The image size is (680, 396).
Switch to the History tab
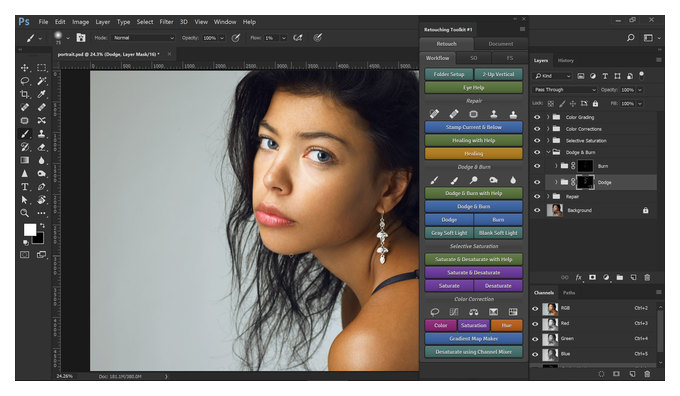(566, 60)
